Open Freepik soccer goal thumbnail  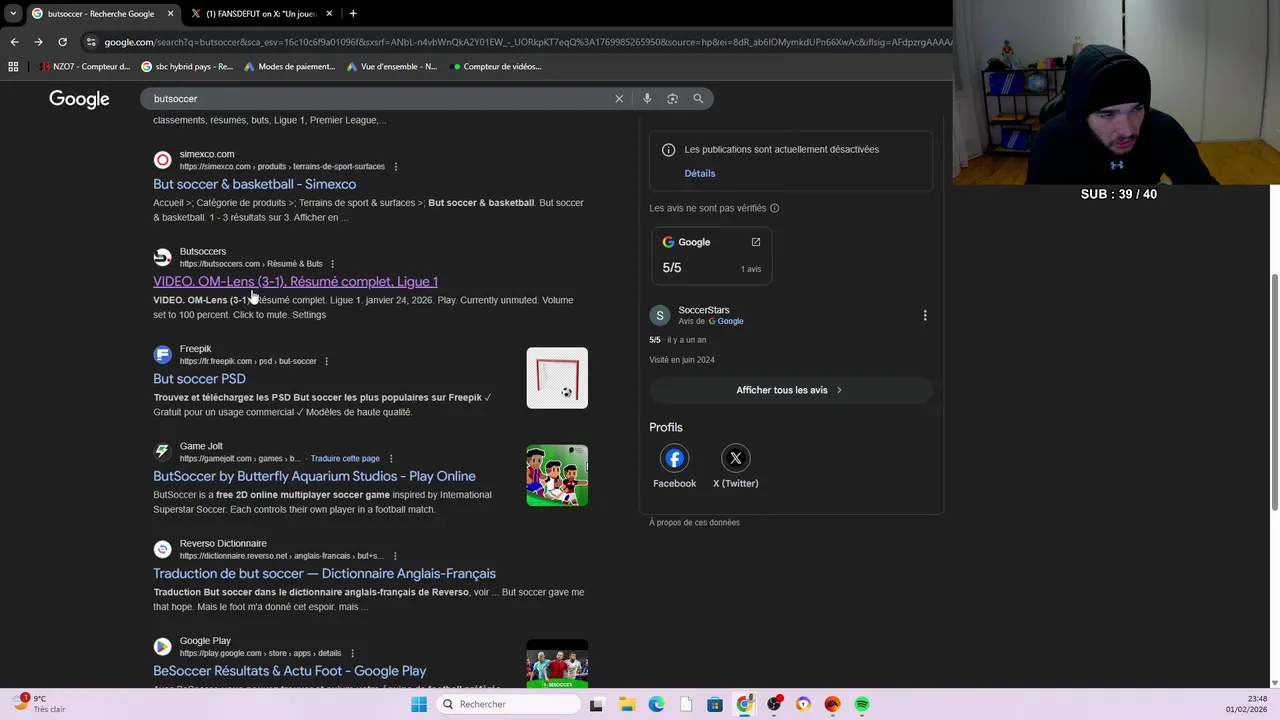click(557, 378)
